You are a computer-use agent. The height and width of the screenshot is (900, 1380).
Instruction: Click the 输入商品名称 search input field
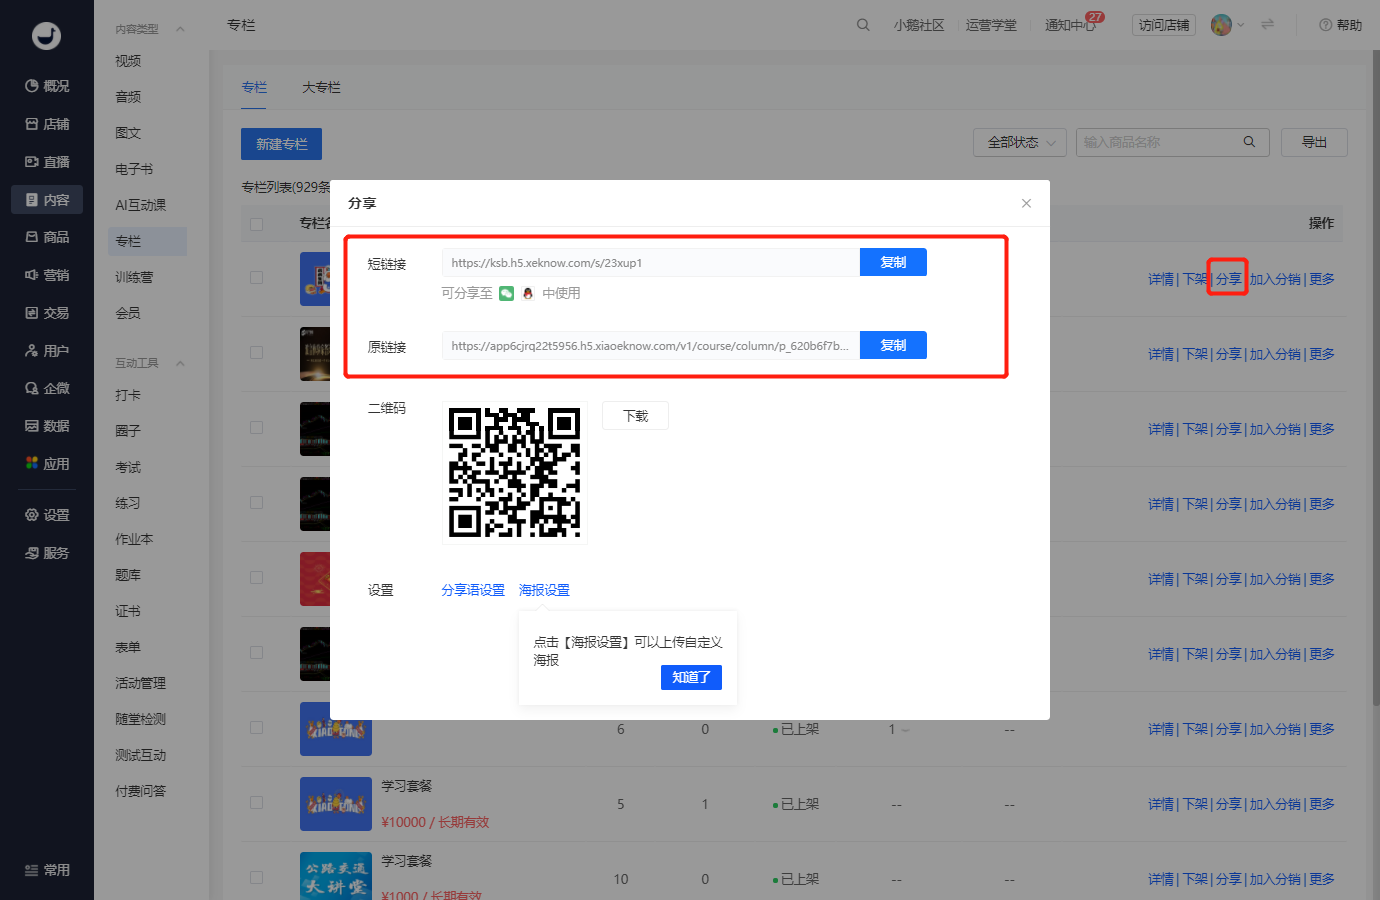coord(1160,143)
